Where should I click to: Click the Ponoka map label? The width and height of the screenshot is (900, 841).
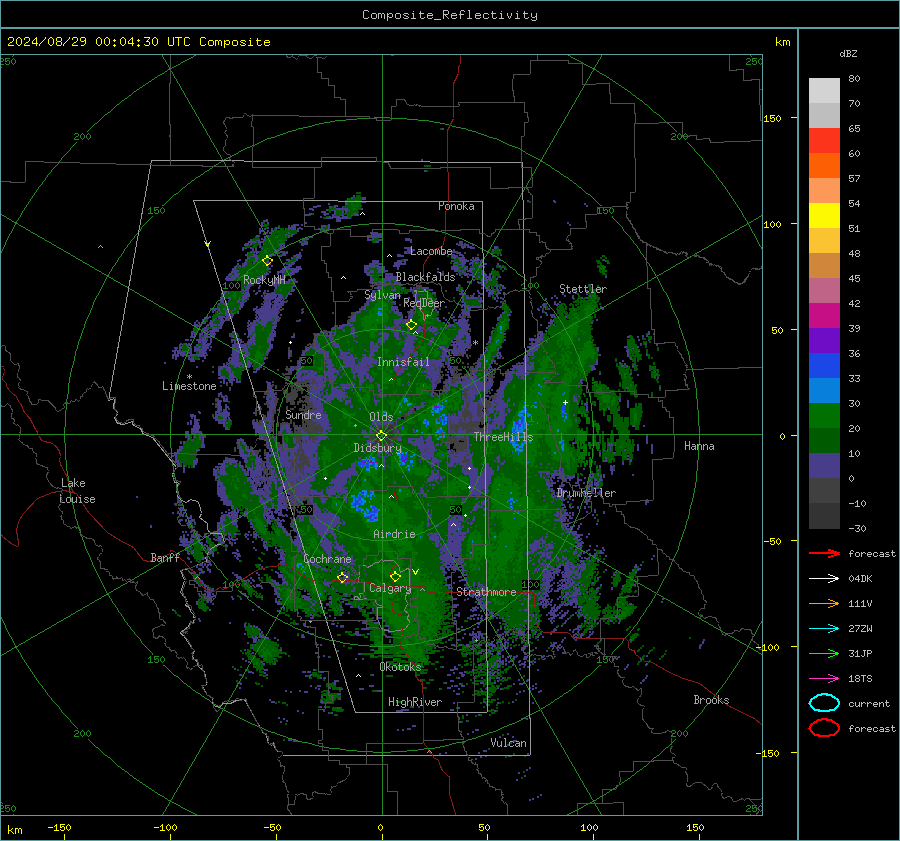[x=456, y=206]
